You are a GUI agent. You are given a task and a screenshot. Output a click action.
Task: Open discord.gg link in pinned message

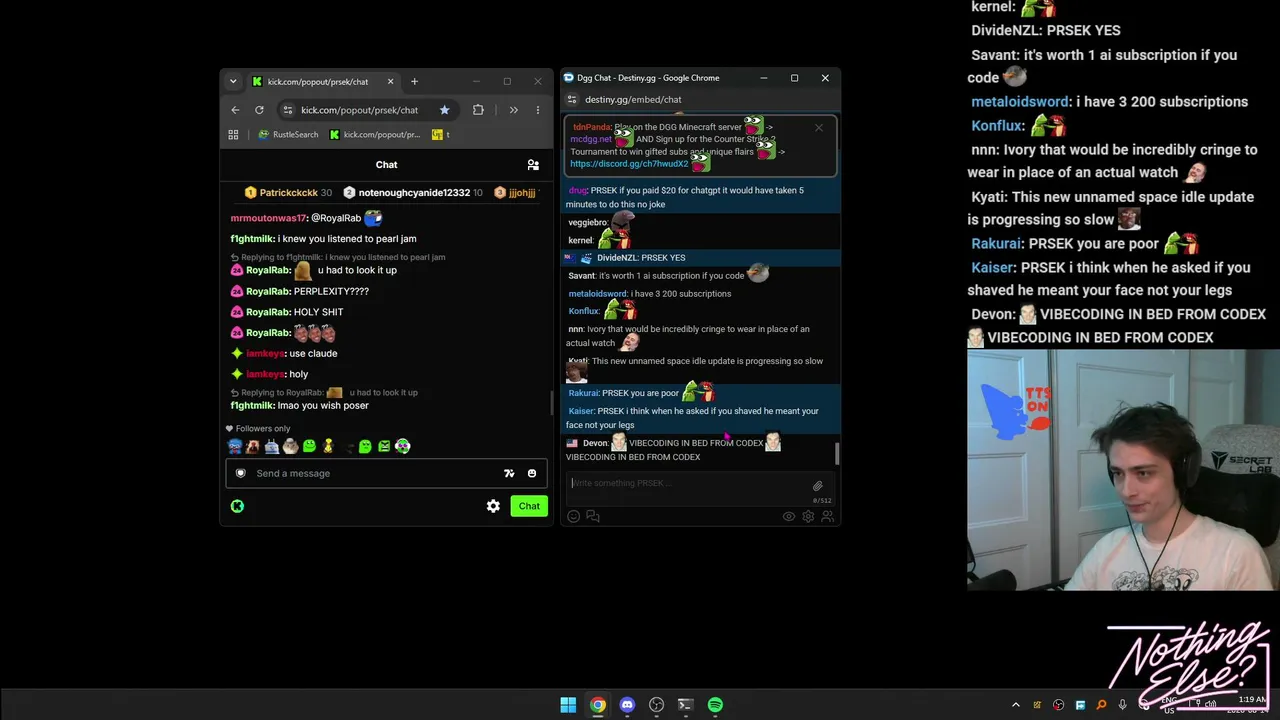point(629,164)
